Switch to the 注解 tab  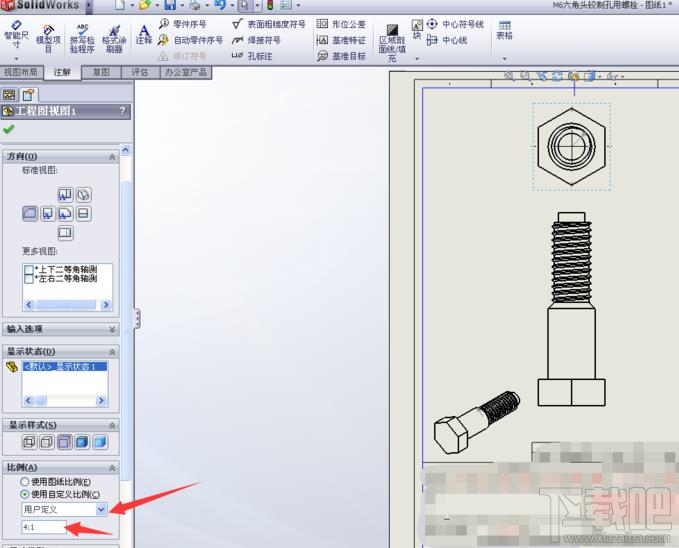(62, 72)
